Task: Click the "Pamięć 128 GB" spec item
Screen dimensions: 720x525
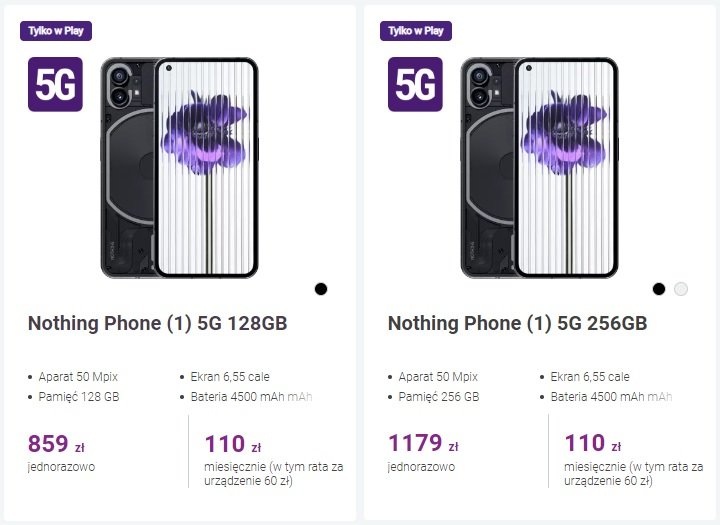Action: coord(79,396)
